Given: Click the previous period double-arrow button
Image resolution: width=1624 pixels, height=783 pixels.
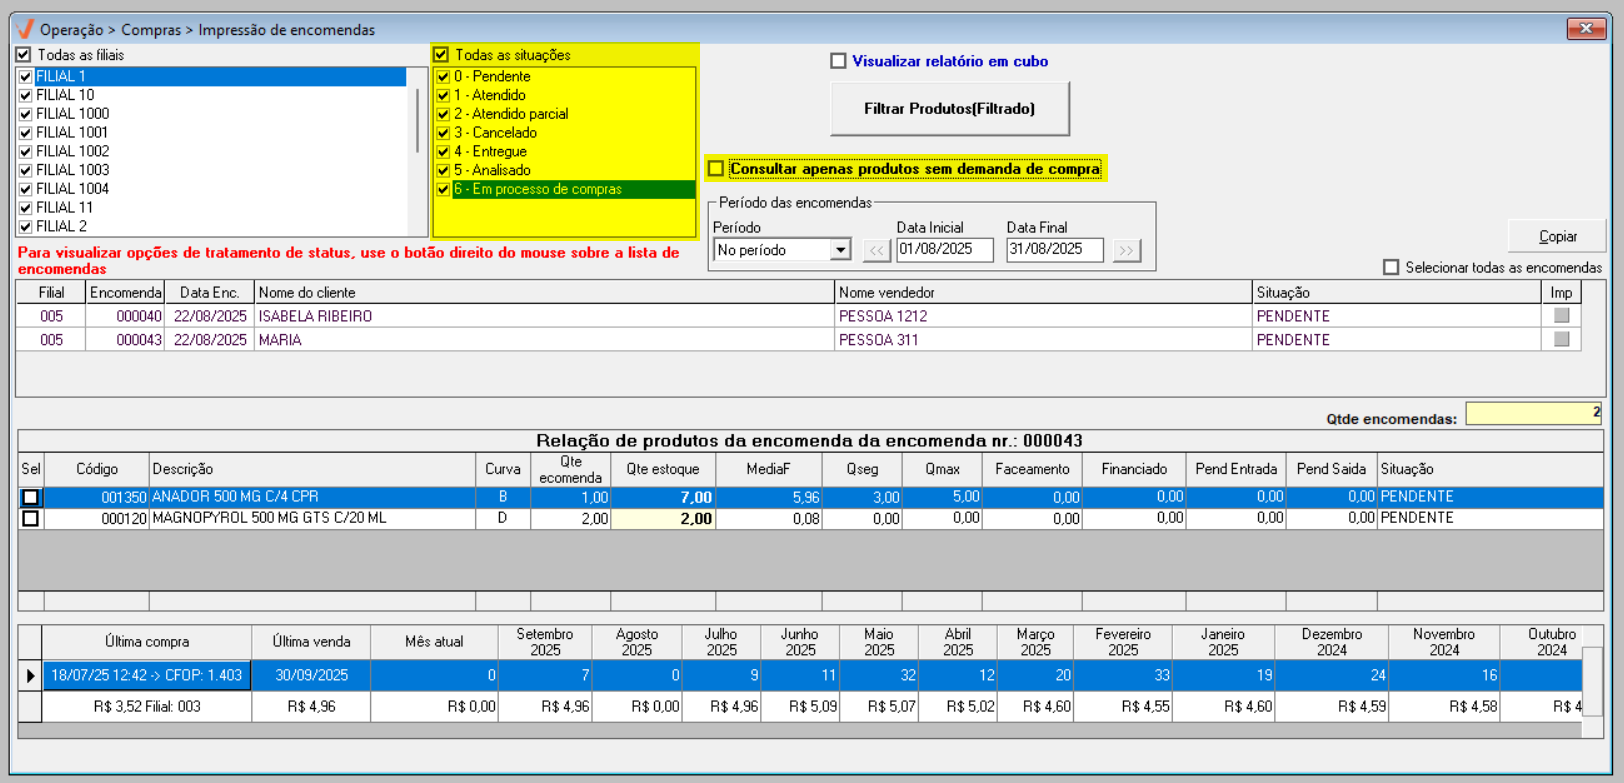Looking at the screenshot, I should click(x=876, y=250).
